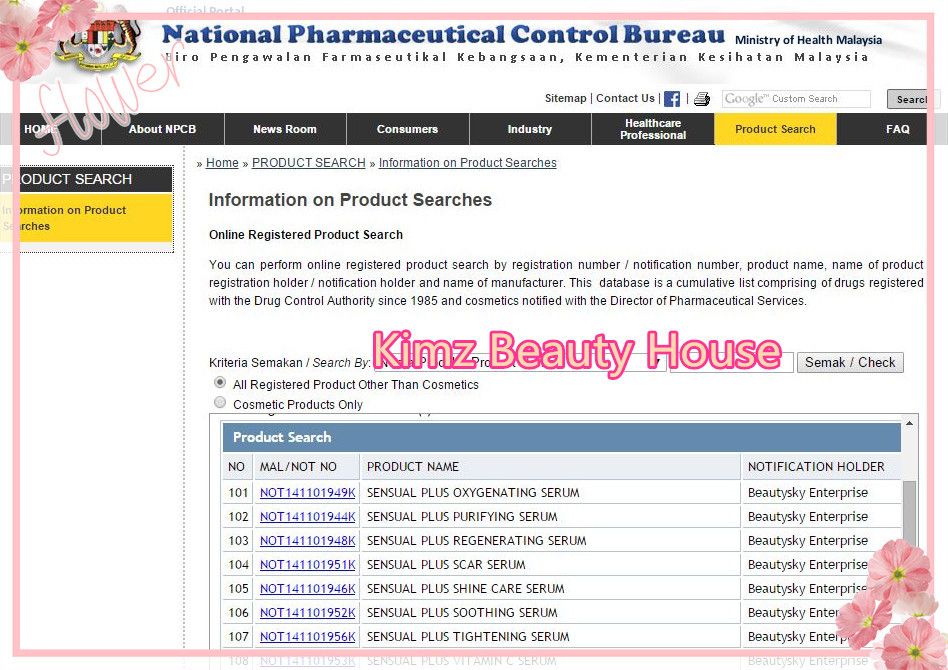
Task: Click the Contact Us link
Action: [x=625, y=98]
